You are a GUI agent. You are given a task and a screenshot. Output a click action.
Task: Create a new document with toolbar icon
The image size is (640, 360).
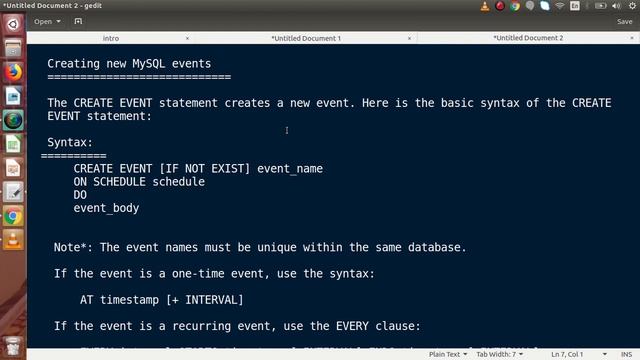pyautogui.click(x=78, y=21)
